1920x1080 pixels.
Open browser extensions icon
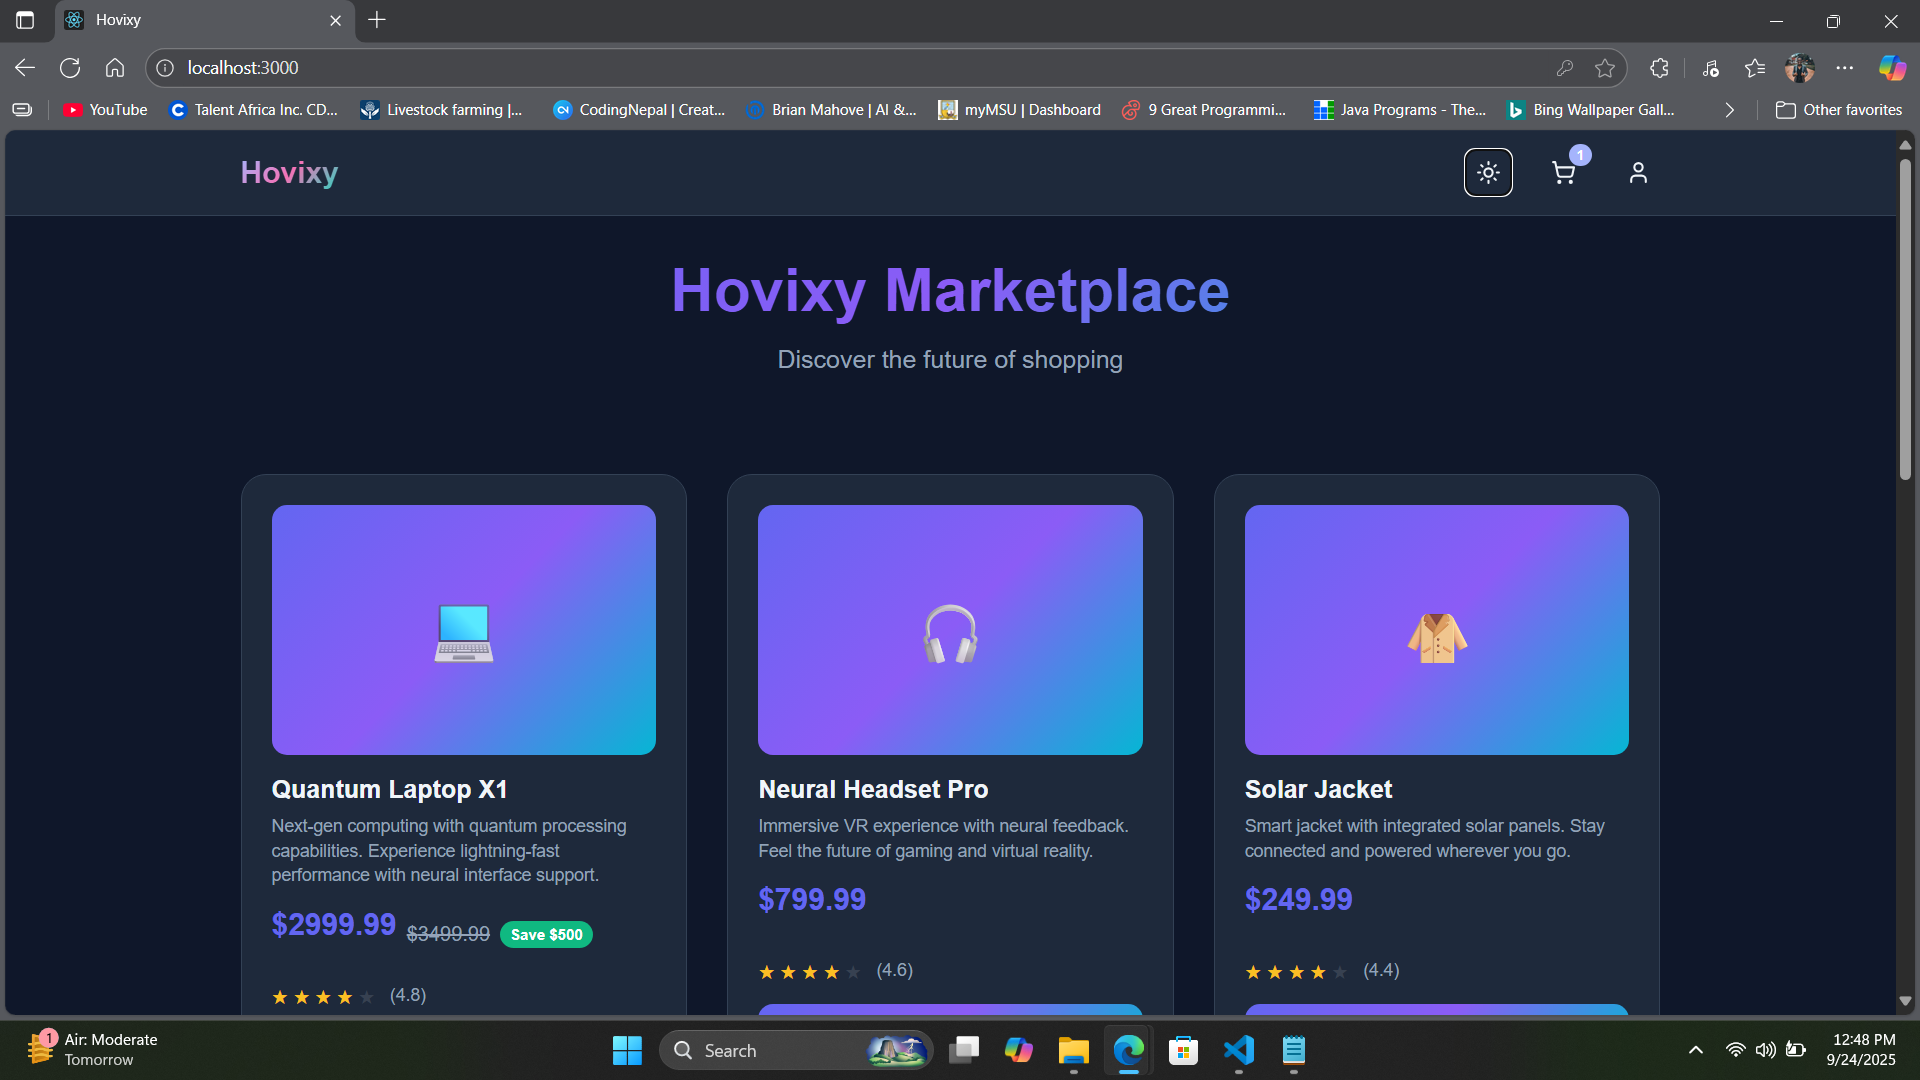pos(1659,68)
